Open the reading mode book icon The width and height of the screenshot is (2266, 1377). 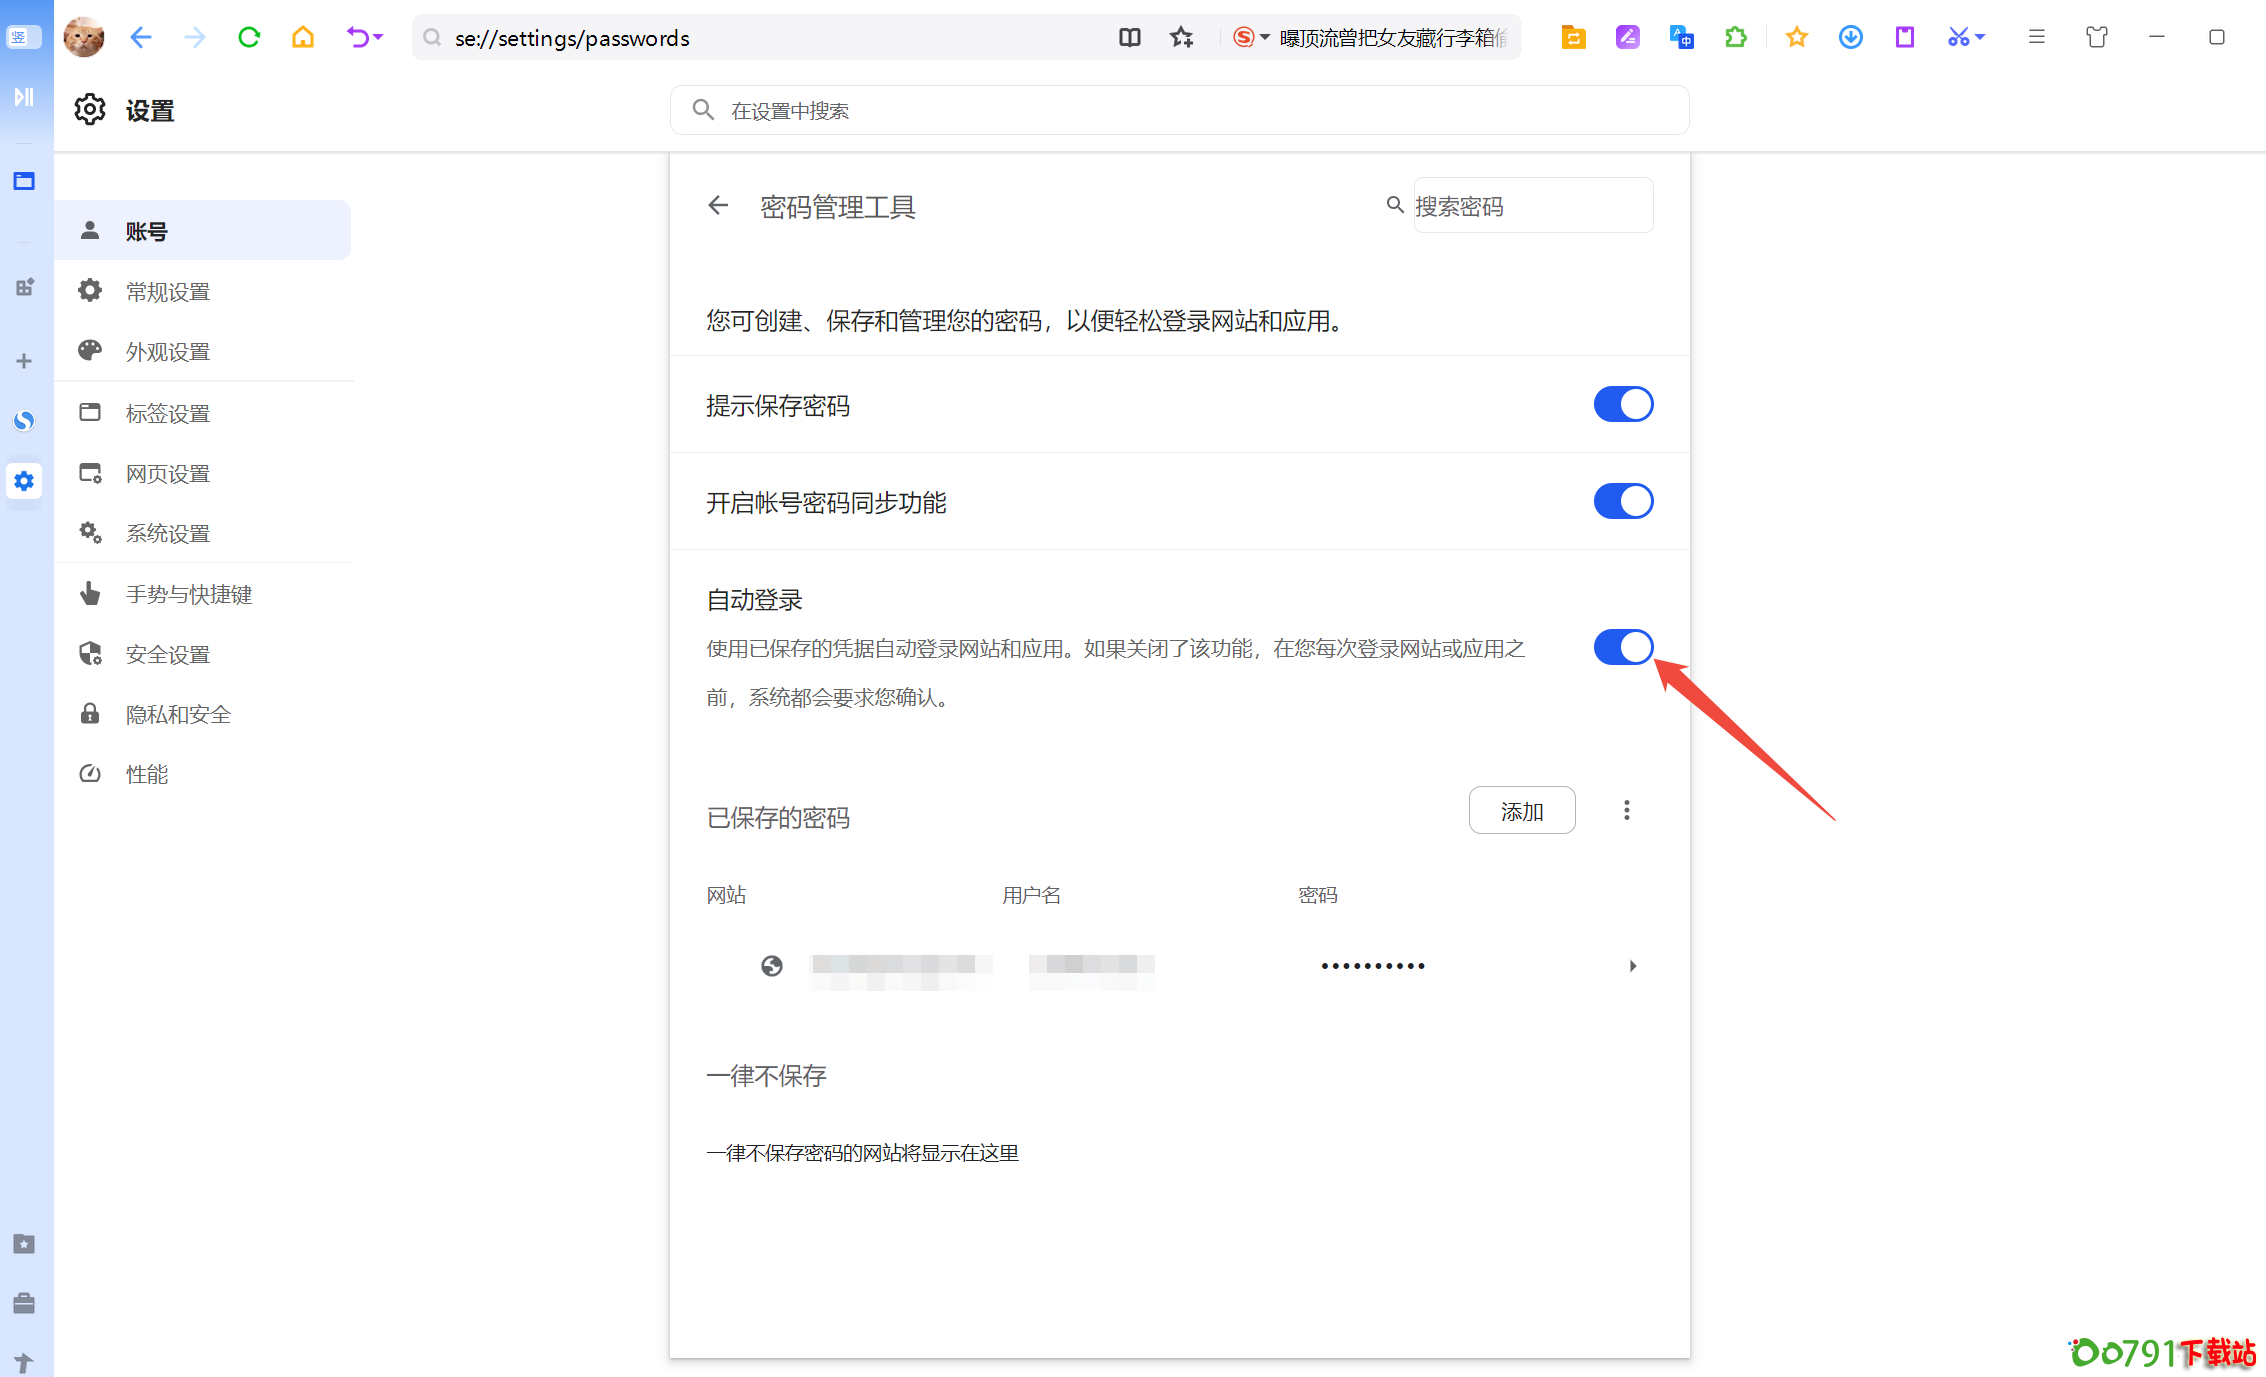click(x=1130, y=38)
